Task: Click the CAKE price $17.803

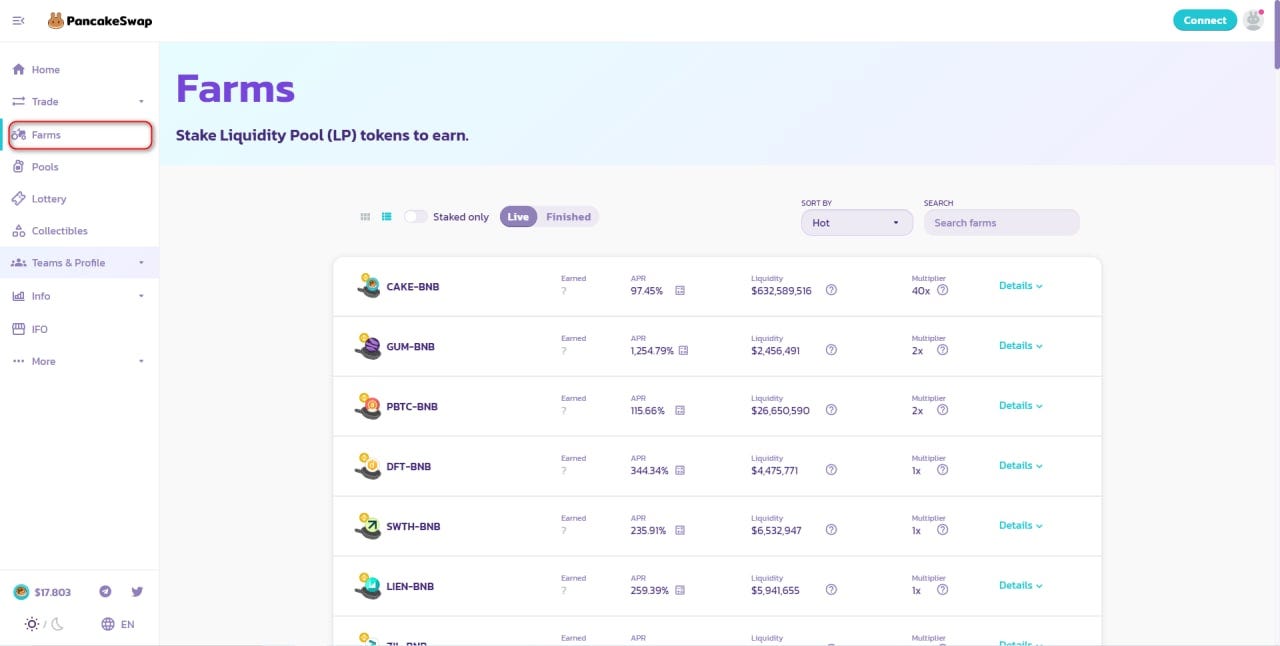Action: pos(42,592)
